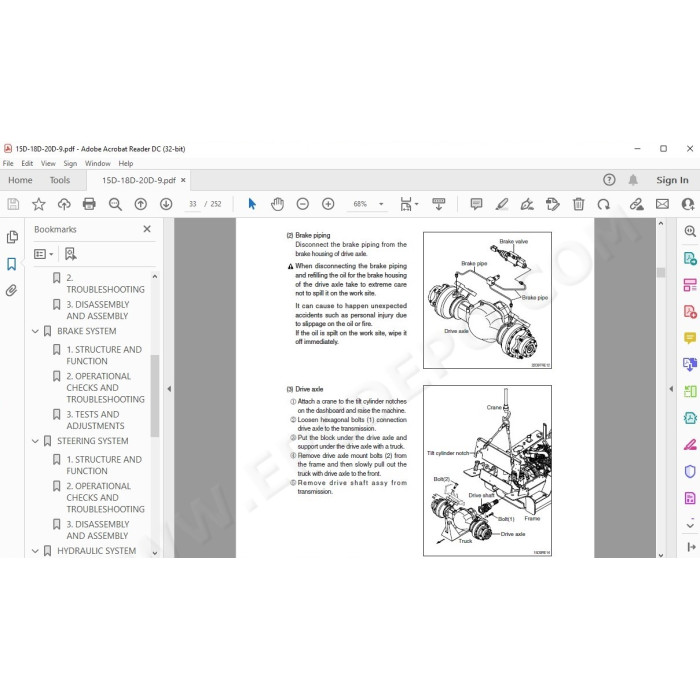Open the Edit menu
The image size is (700, 700).
click(27, 163)
